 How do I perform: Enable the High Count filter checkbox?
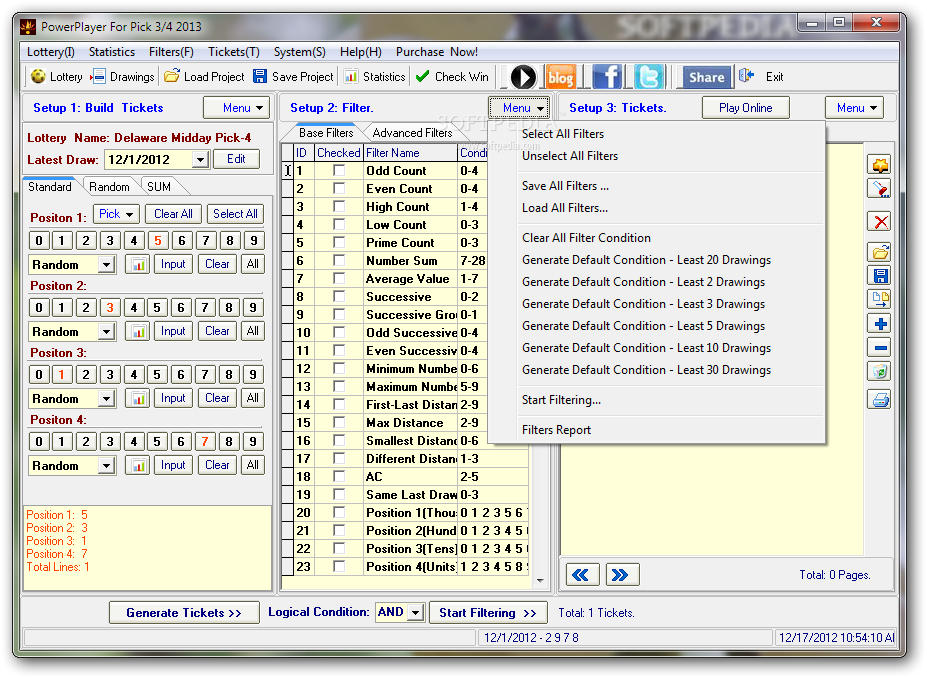(339, 207)
